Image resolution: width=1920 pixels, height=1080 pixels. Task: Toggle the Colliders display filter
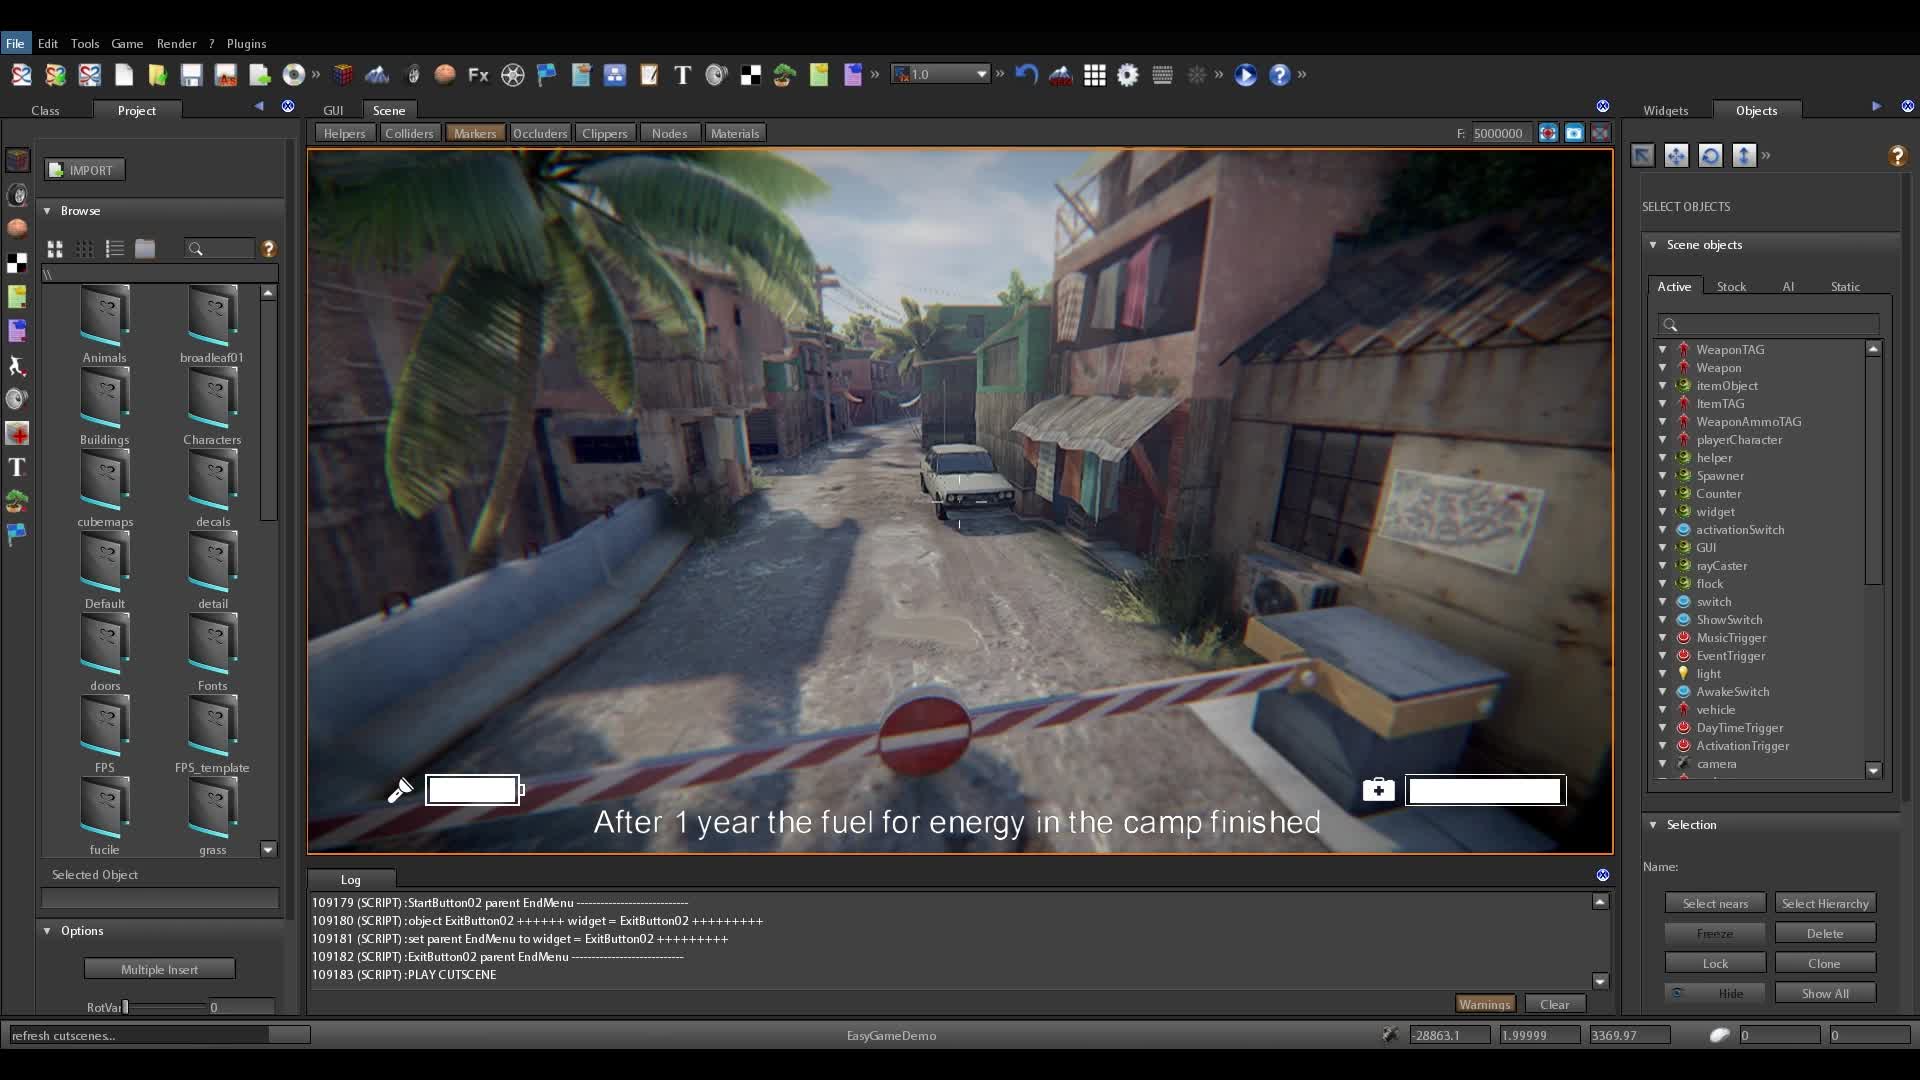point(408,133)
